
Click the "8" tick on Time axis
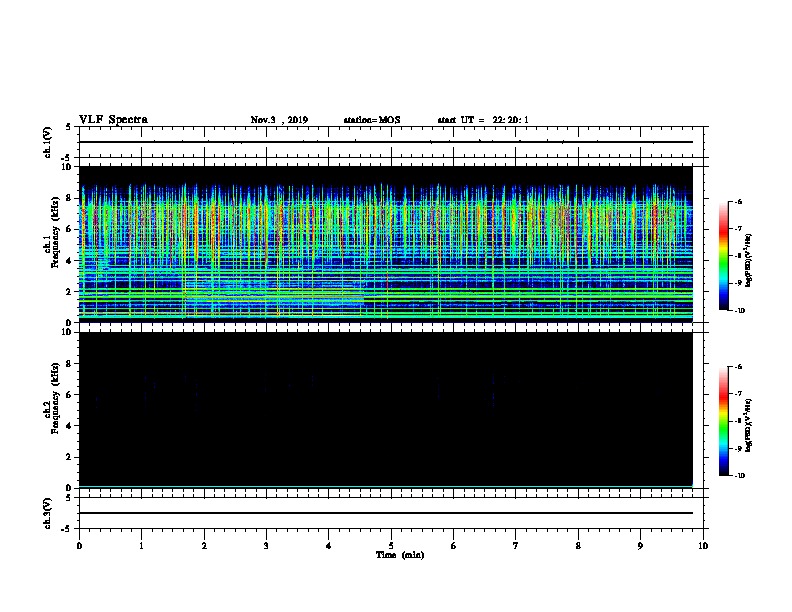pyautogui.click(x=578, y=546)
